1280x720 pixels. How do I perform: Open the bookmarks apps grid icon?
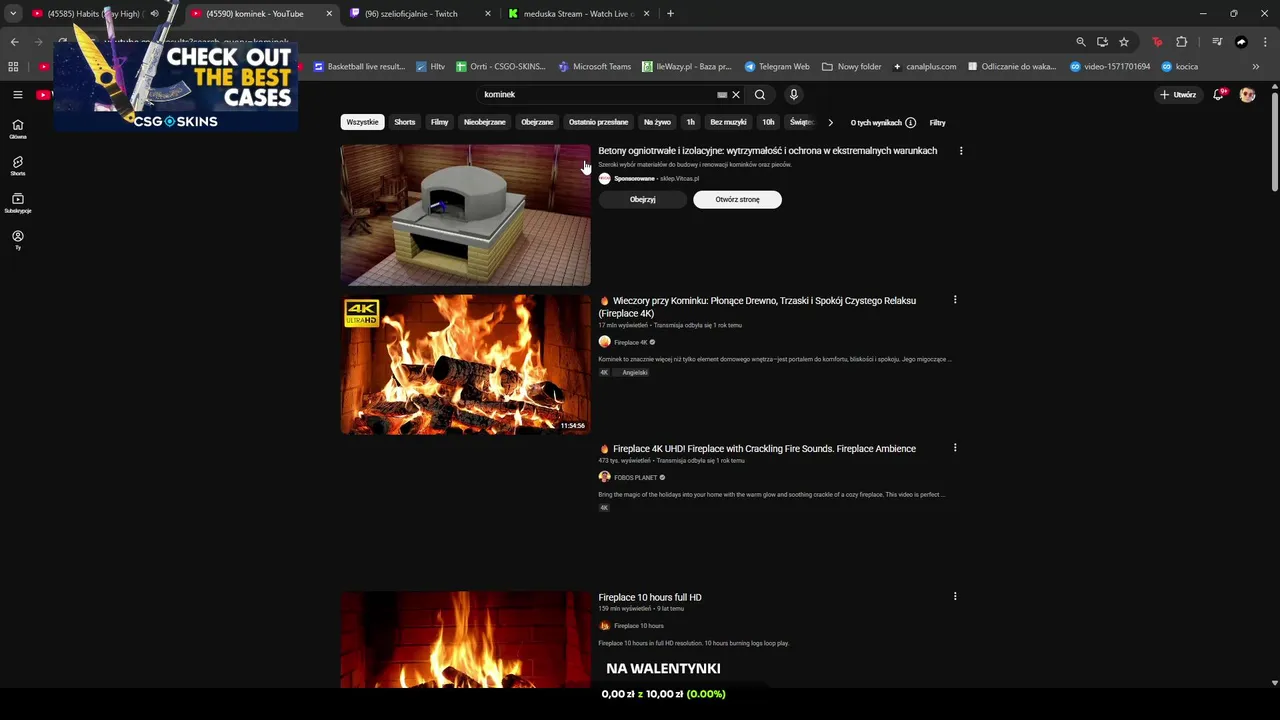pos(13,67)
